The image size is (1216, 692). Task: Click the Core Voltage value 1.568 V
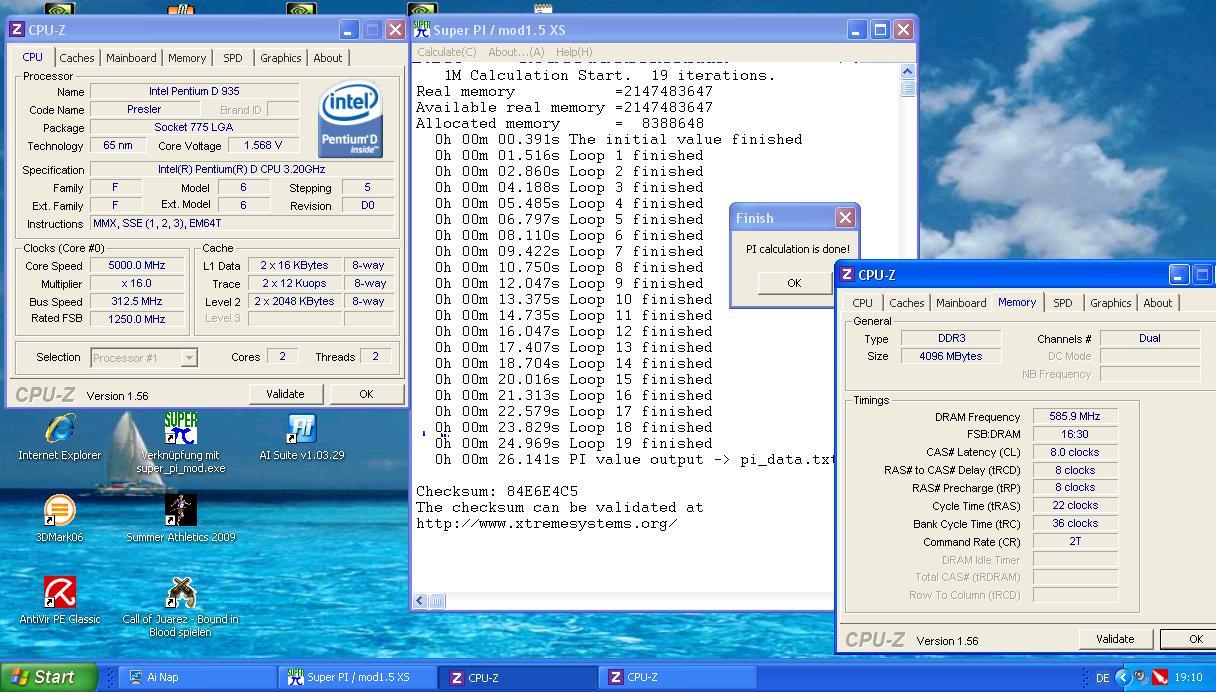click(x=263, y=145)
